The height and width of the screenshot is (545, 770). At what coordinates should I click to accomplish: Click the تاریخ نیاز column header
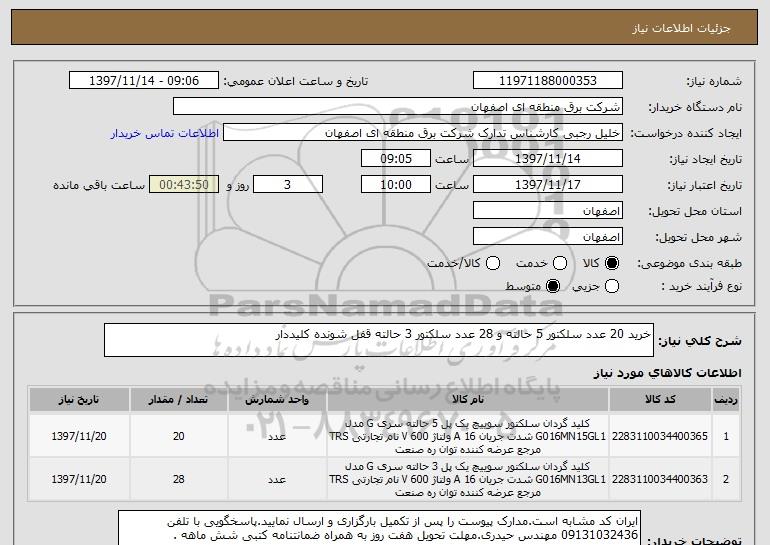coord(79,400)
